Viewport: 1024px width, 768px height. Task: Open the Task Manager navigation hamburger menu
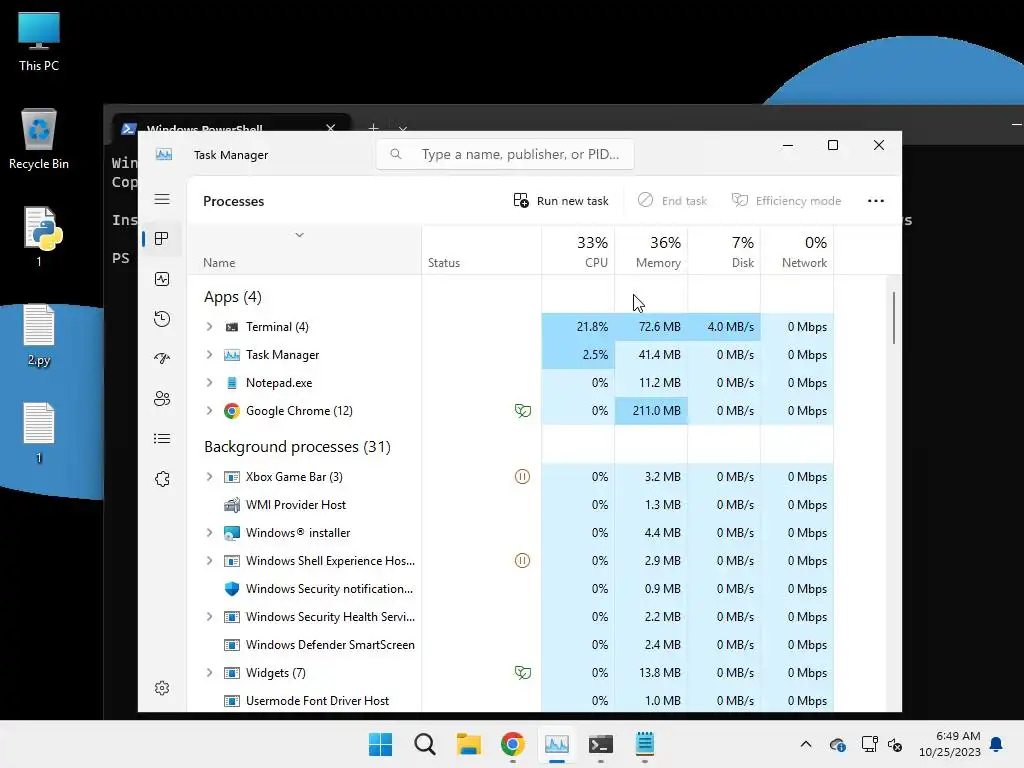point(162,200)
